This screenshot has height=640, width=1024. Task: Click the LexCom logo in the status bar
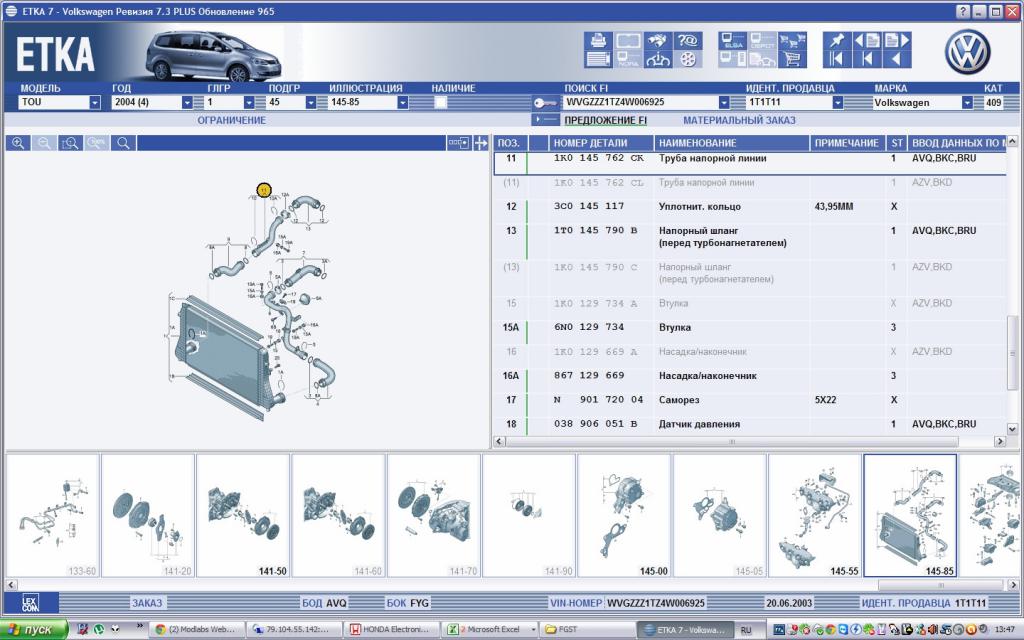pos(30,603)
